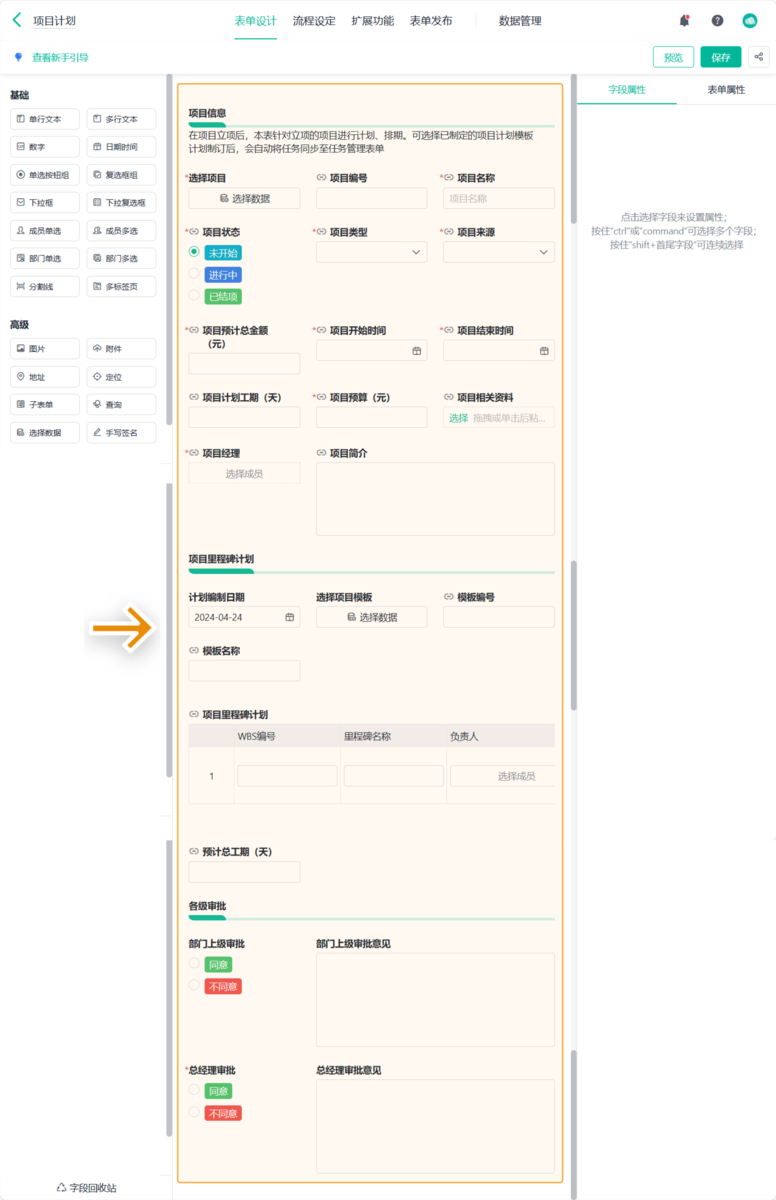Click the 选择 link in 项目相关资料
Screen dimensions: 776x1200
coord(458,418)
